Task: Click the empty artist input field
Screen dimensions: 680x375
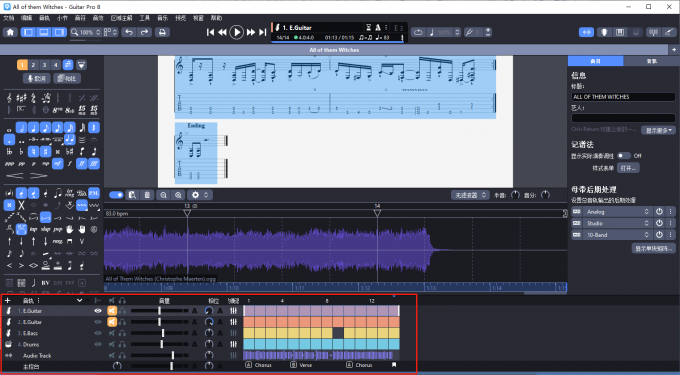Action: pos(623,118)
